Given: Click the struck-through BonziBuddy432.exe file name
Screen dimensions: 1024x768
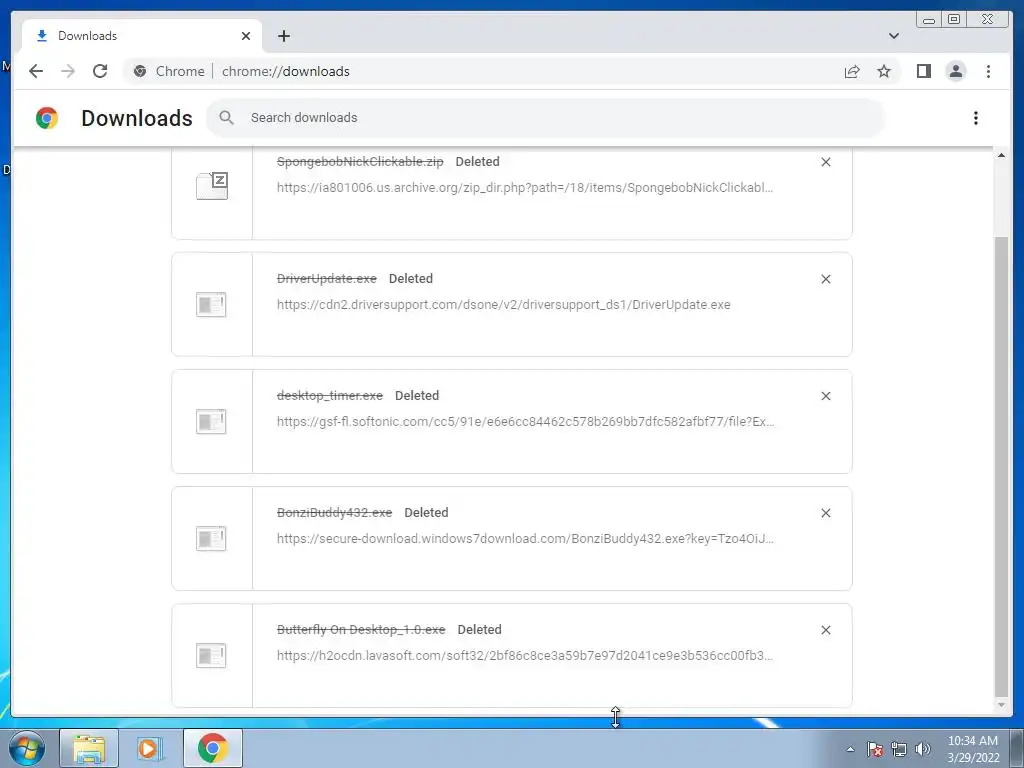Looking at the screenshot, I should click(334, 513).
